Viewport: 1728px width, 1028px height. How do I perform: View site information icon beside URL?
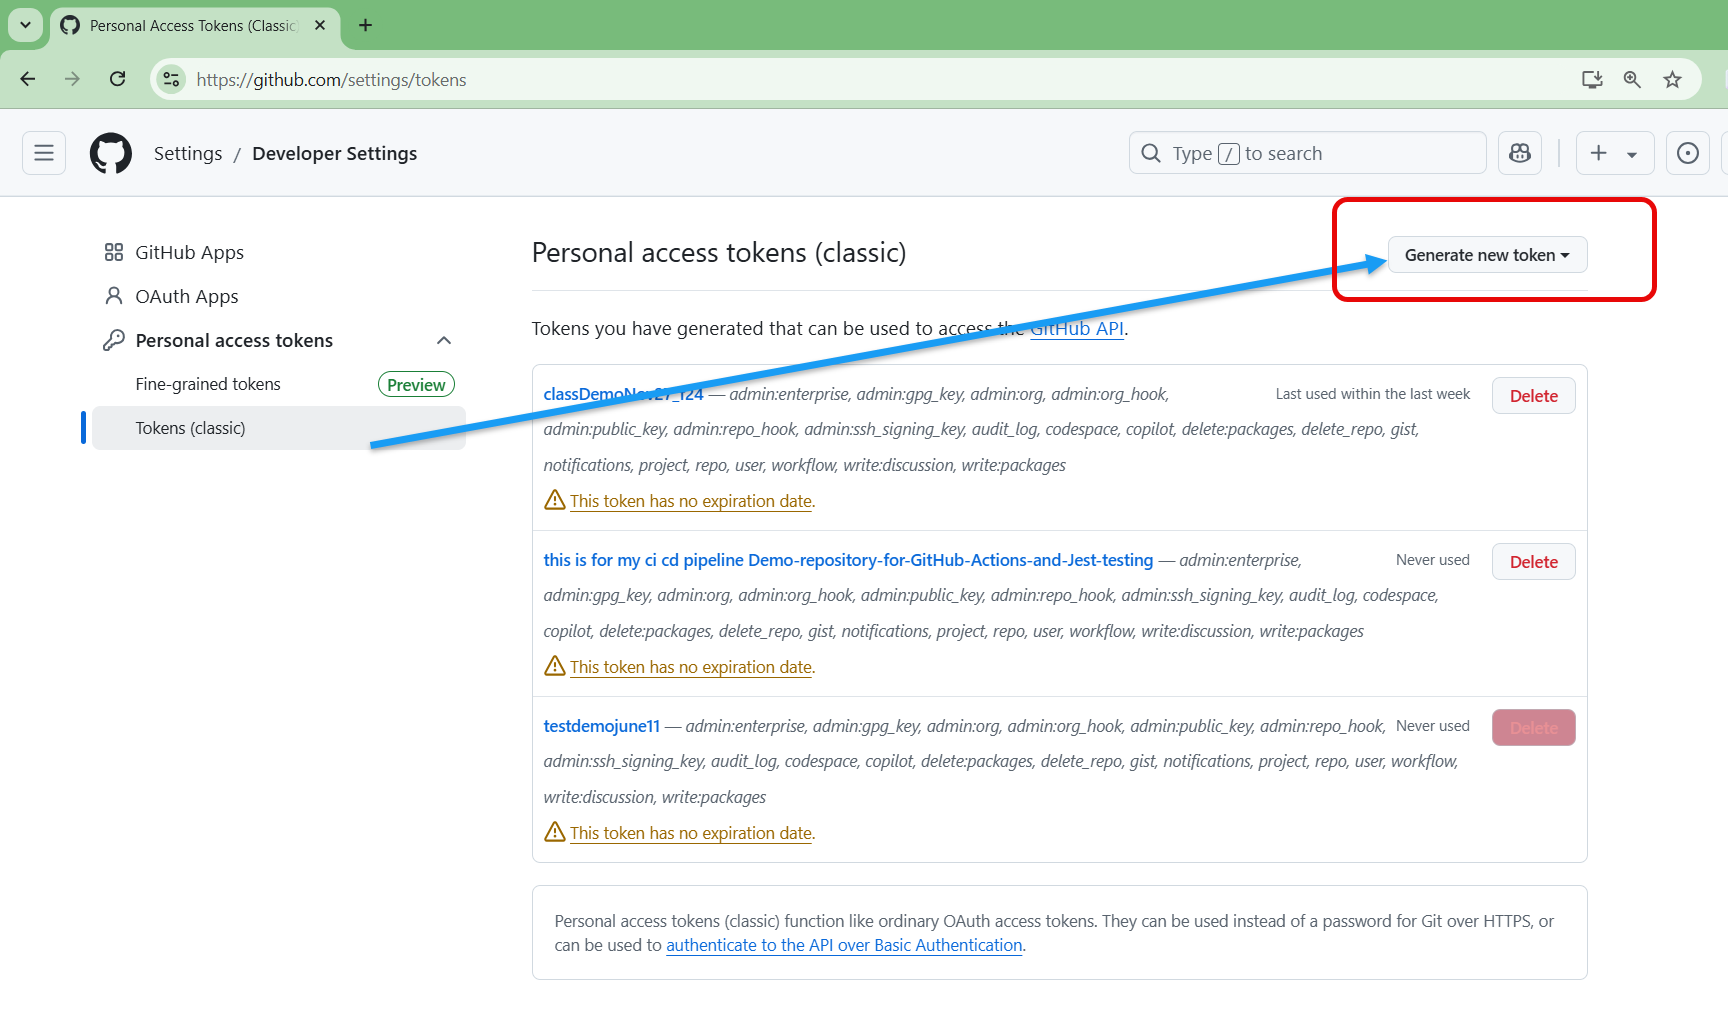(172, 79)
